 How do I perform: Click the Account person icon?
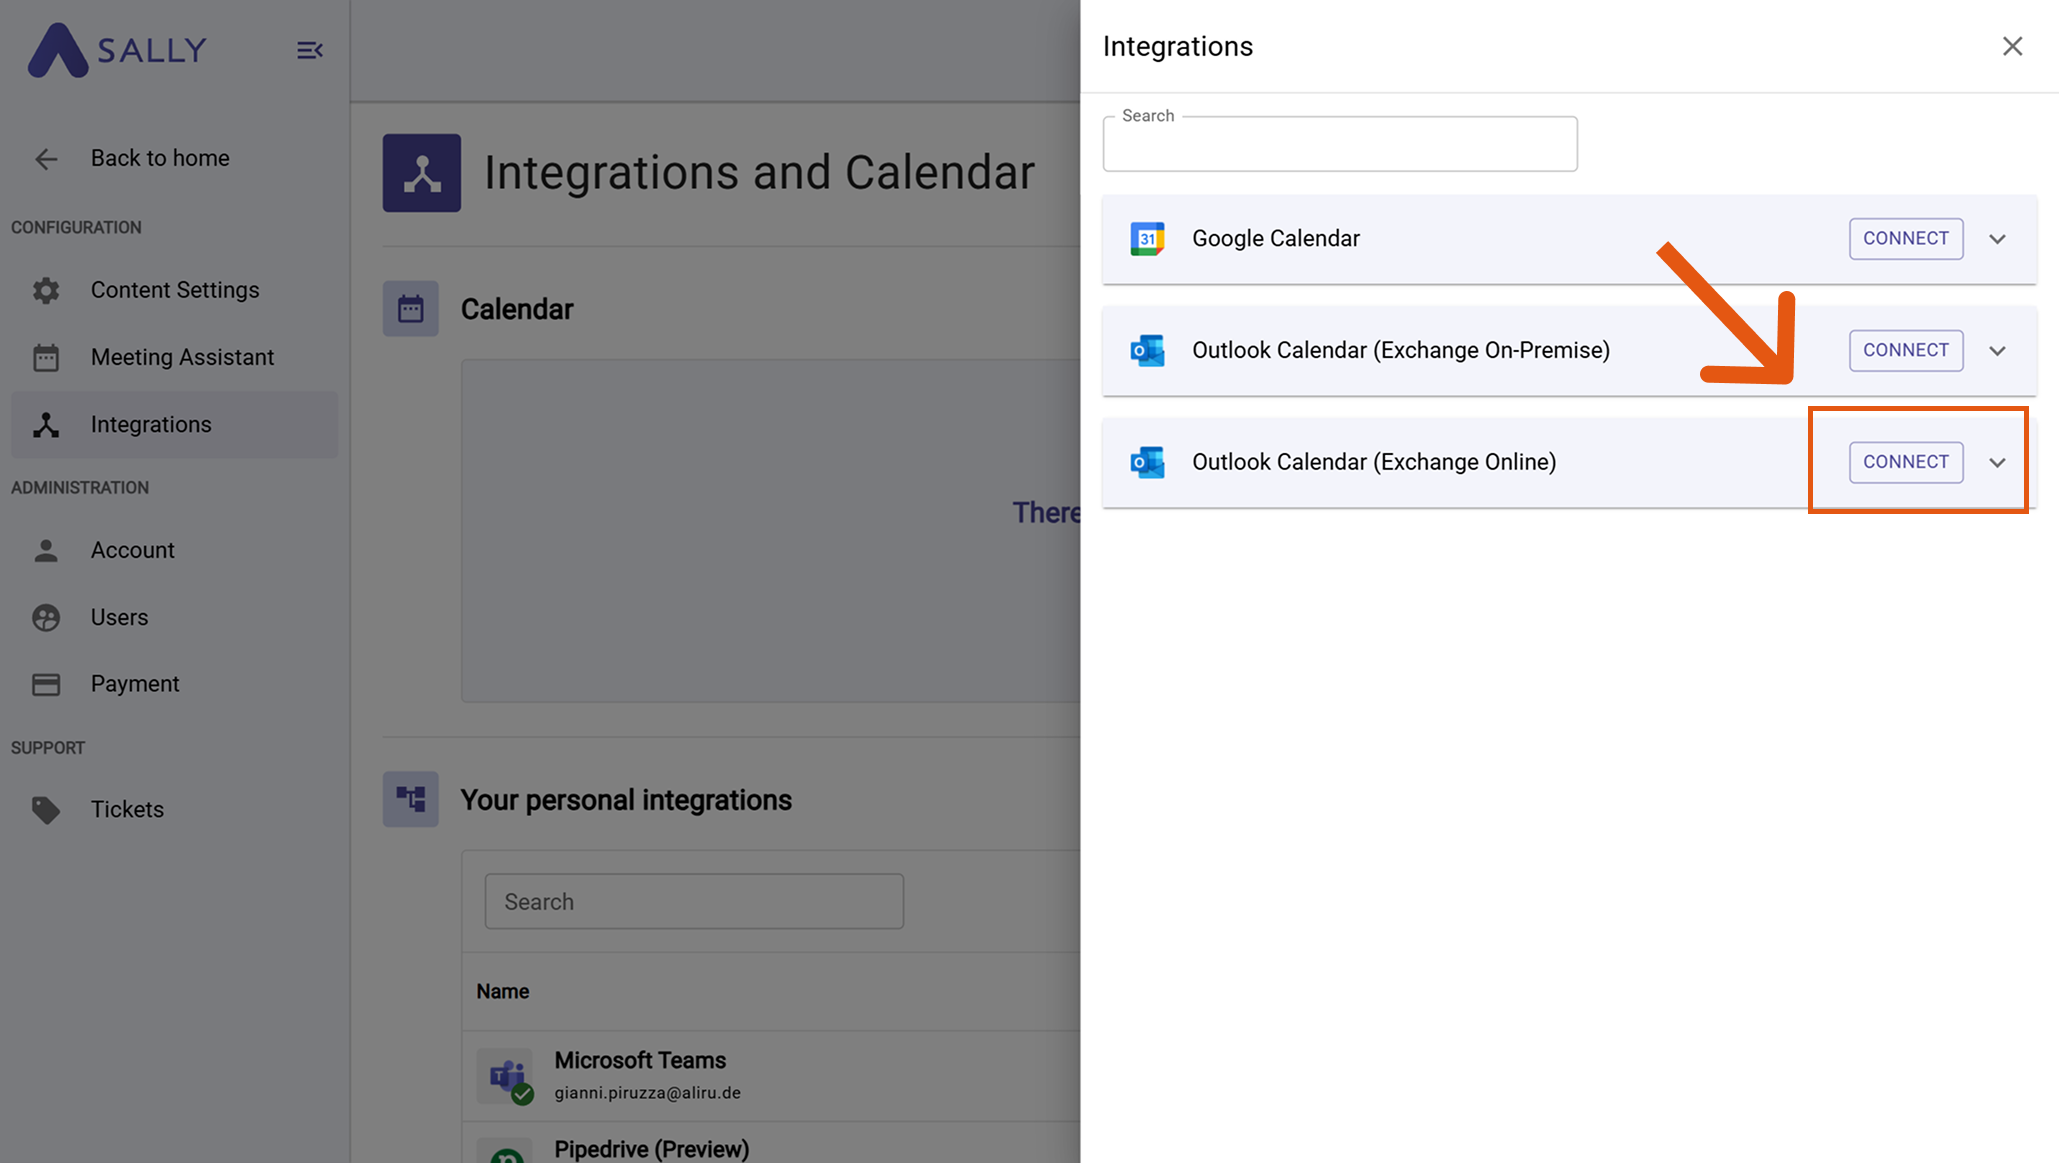click(46, 551)
